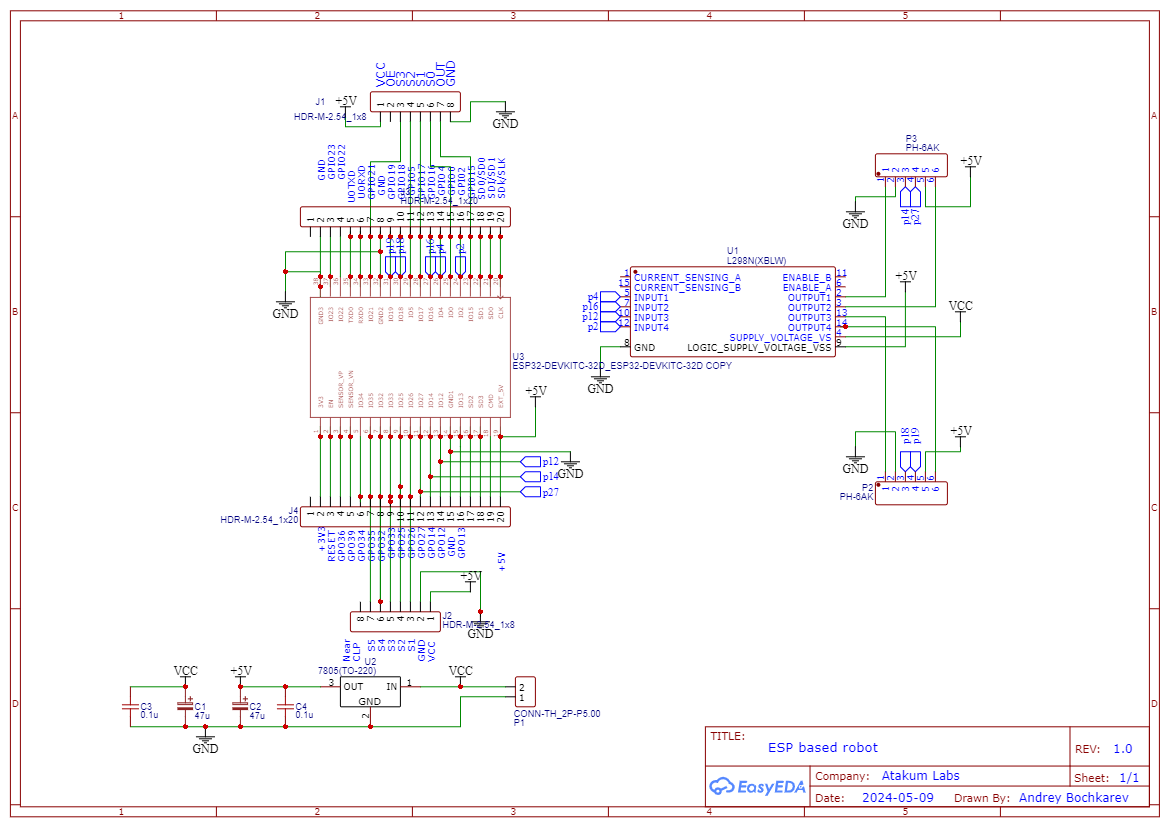The width and height of the screenshot is (1169, 827).
Task: Click the OUTPUT1 pin on L298N
Action: (x=810, y=298)
